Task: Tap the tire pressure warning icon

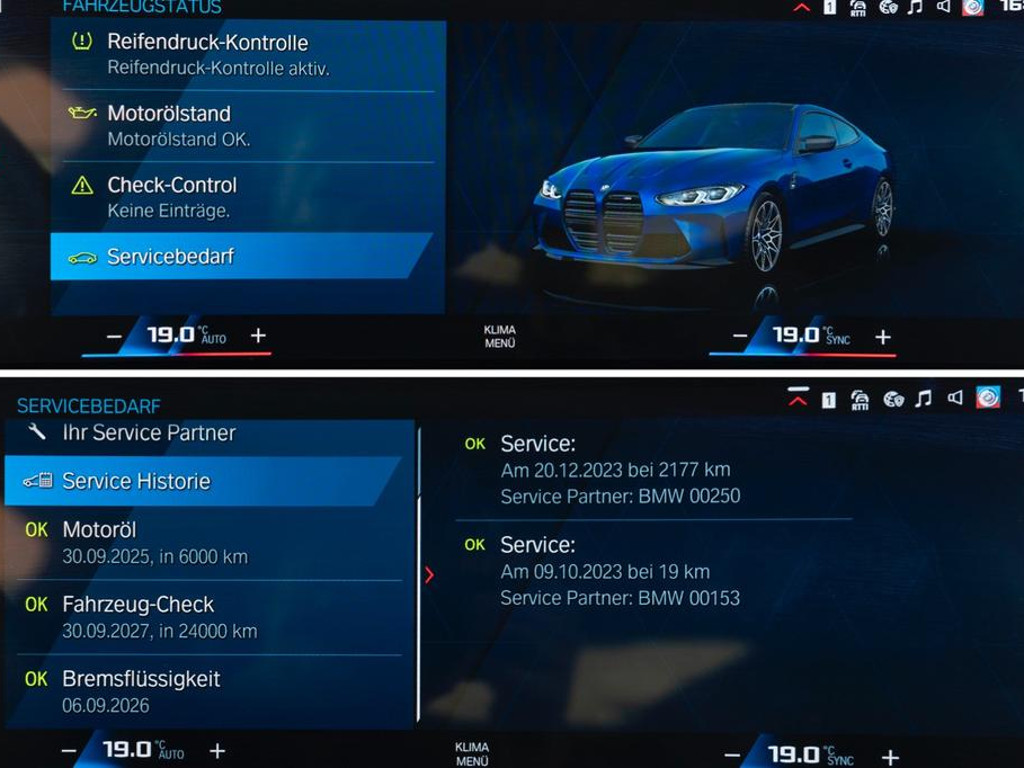Action: 82,42
